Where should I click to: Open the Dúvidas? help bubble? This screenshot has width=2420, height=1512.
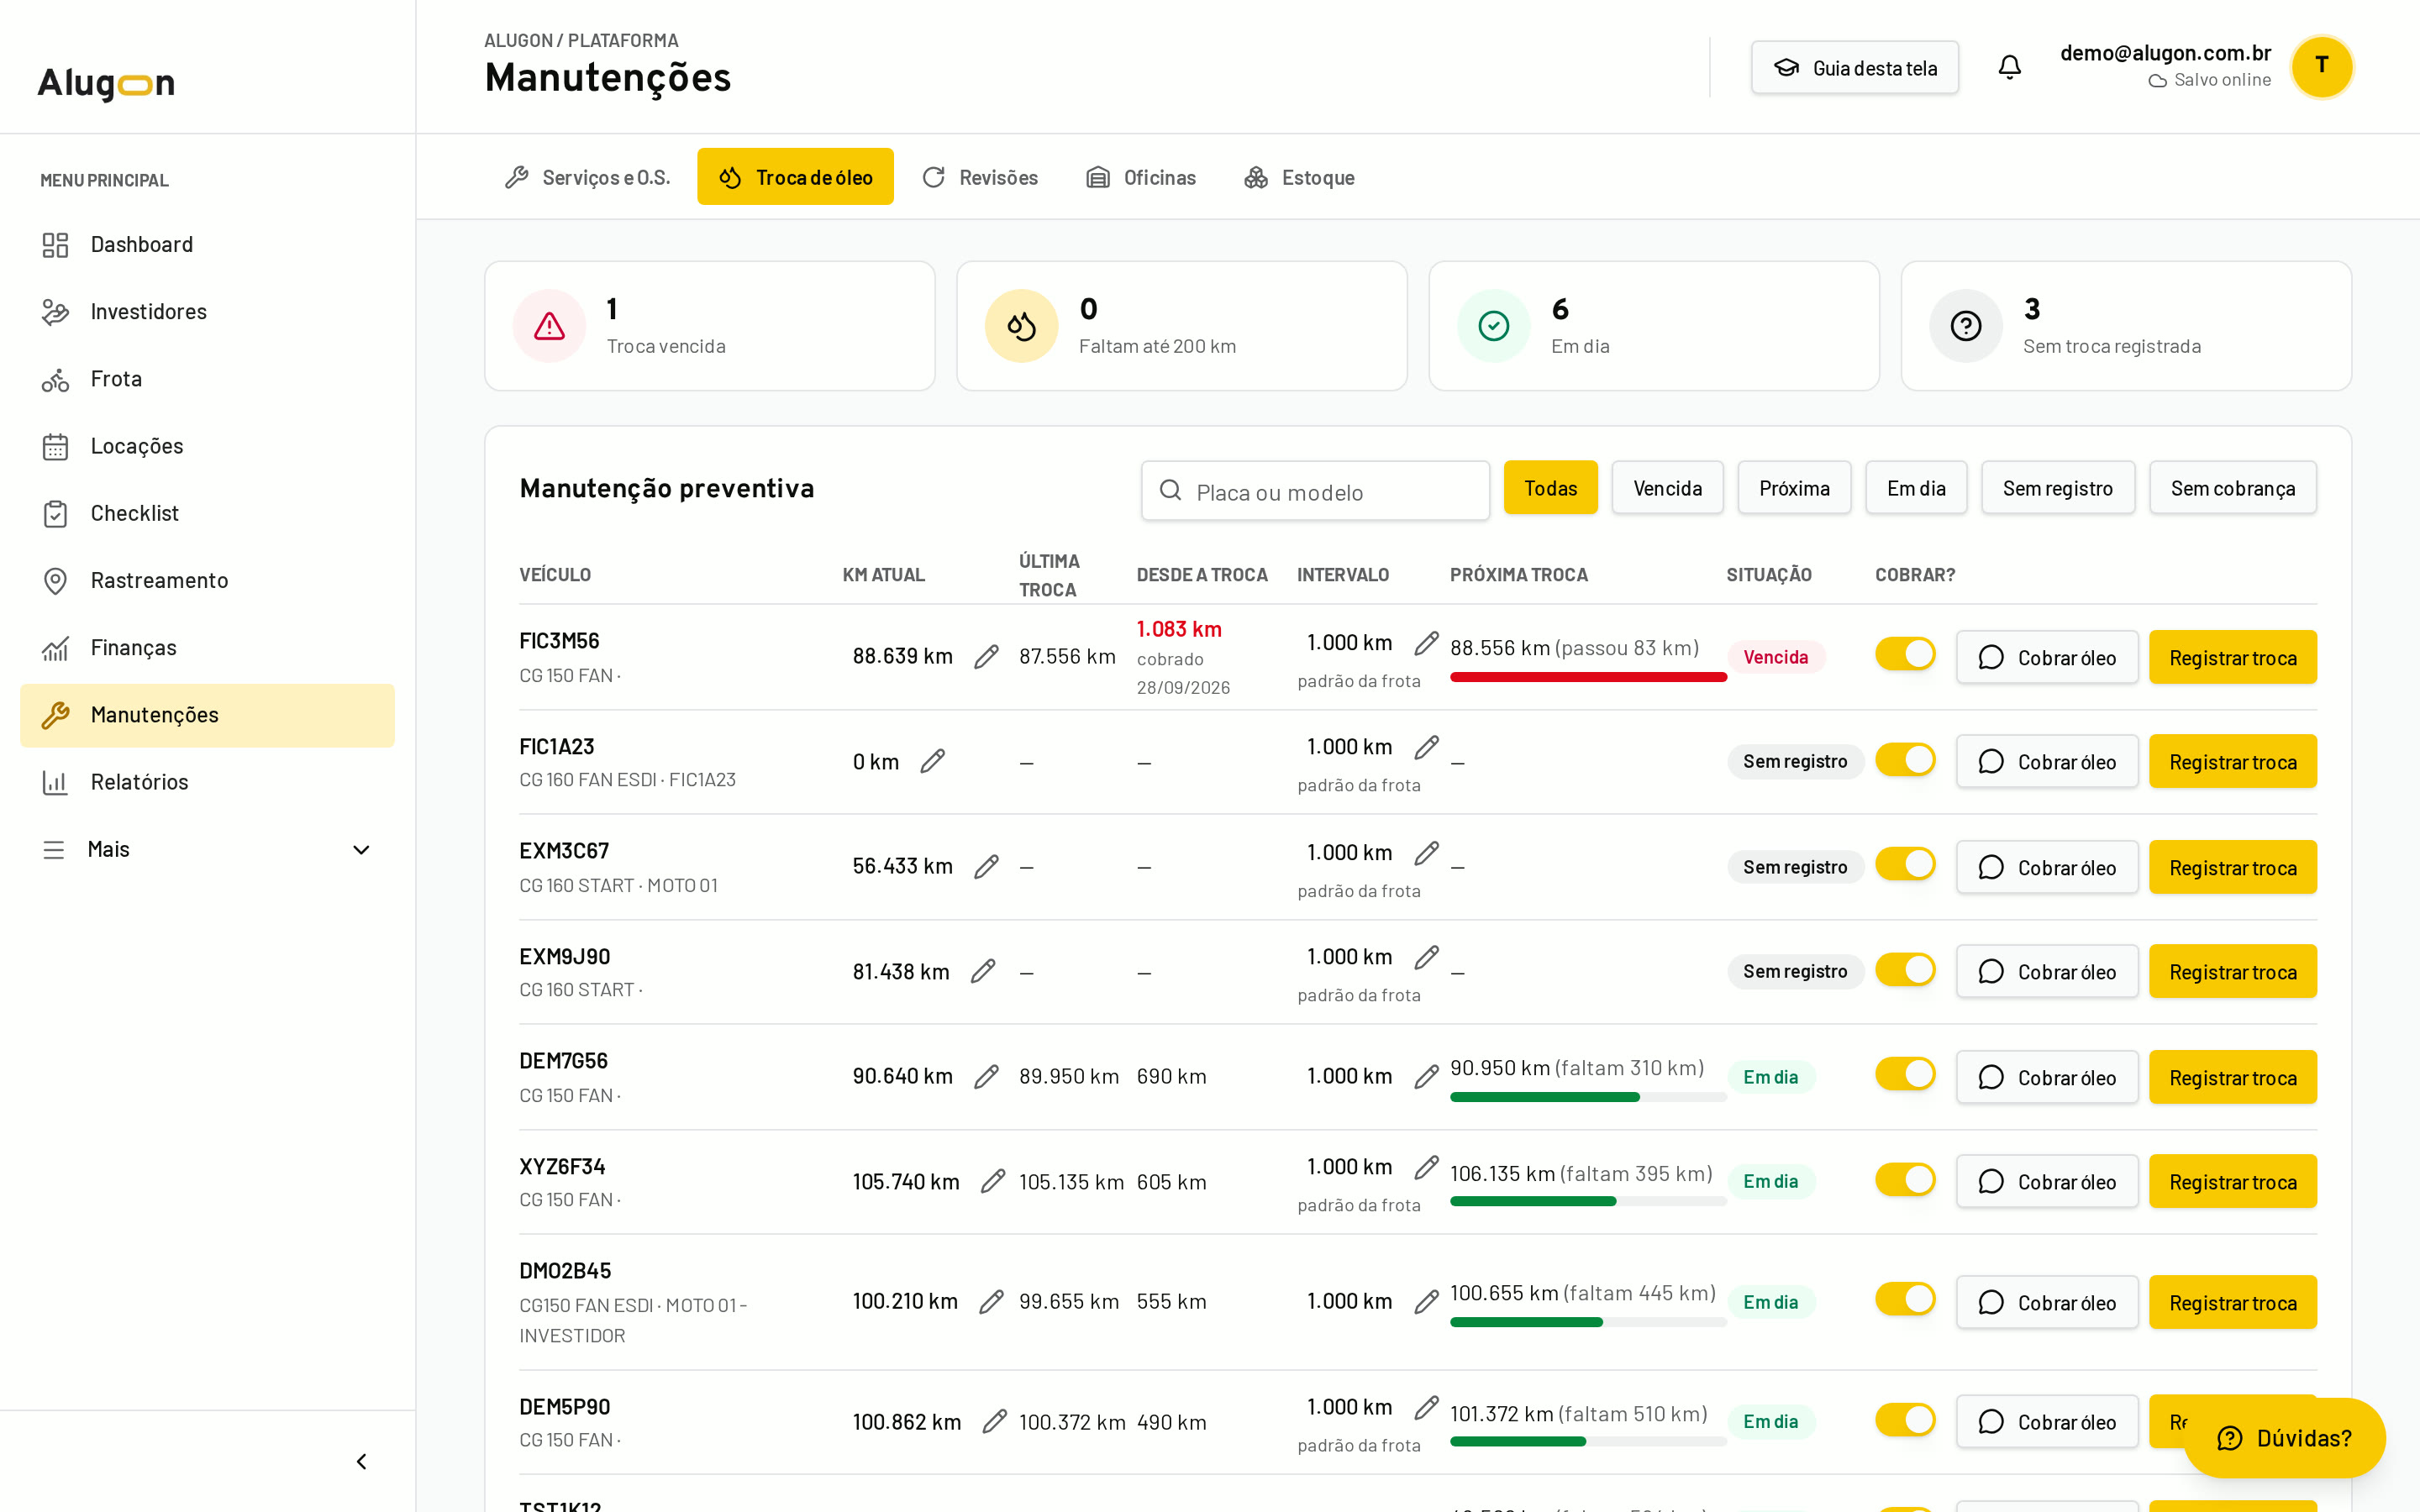coord(2285,1437)
